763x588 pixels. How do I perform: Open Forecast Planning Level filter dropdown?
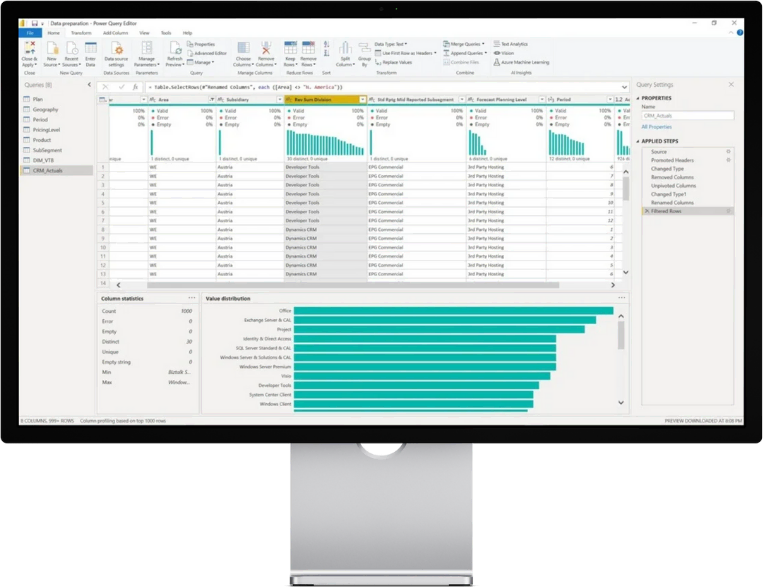click(x=542, y=100)
